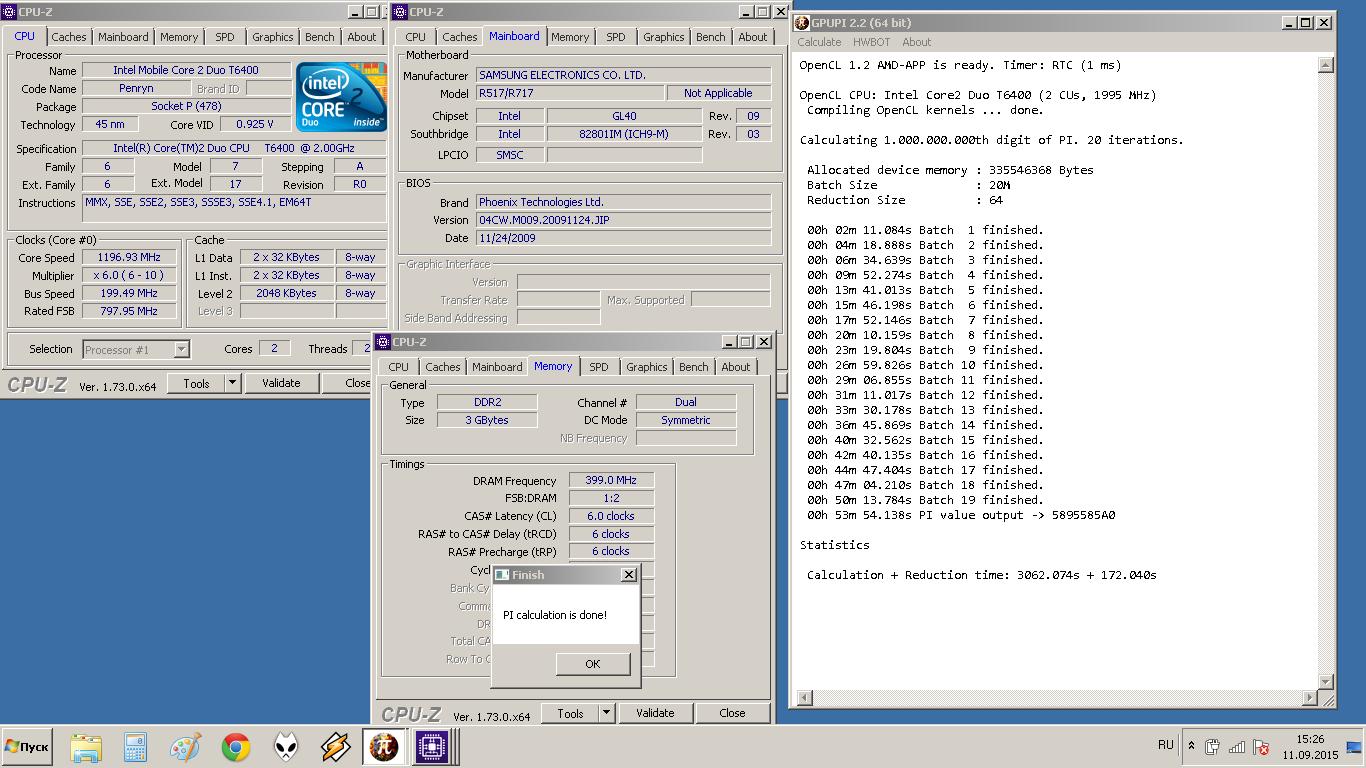Screen dimensions: 1366x768
Task: Click the Intel Core 2 Duo logo
Action: coord(341,97)
